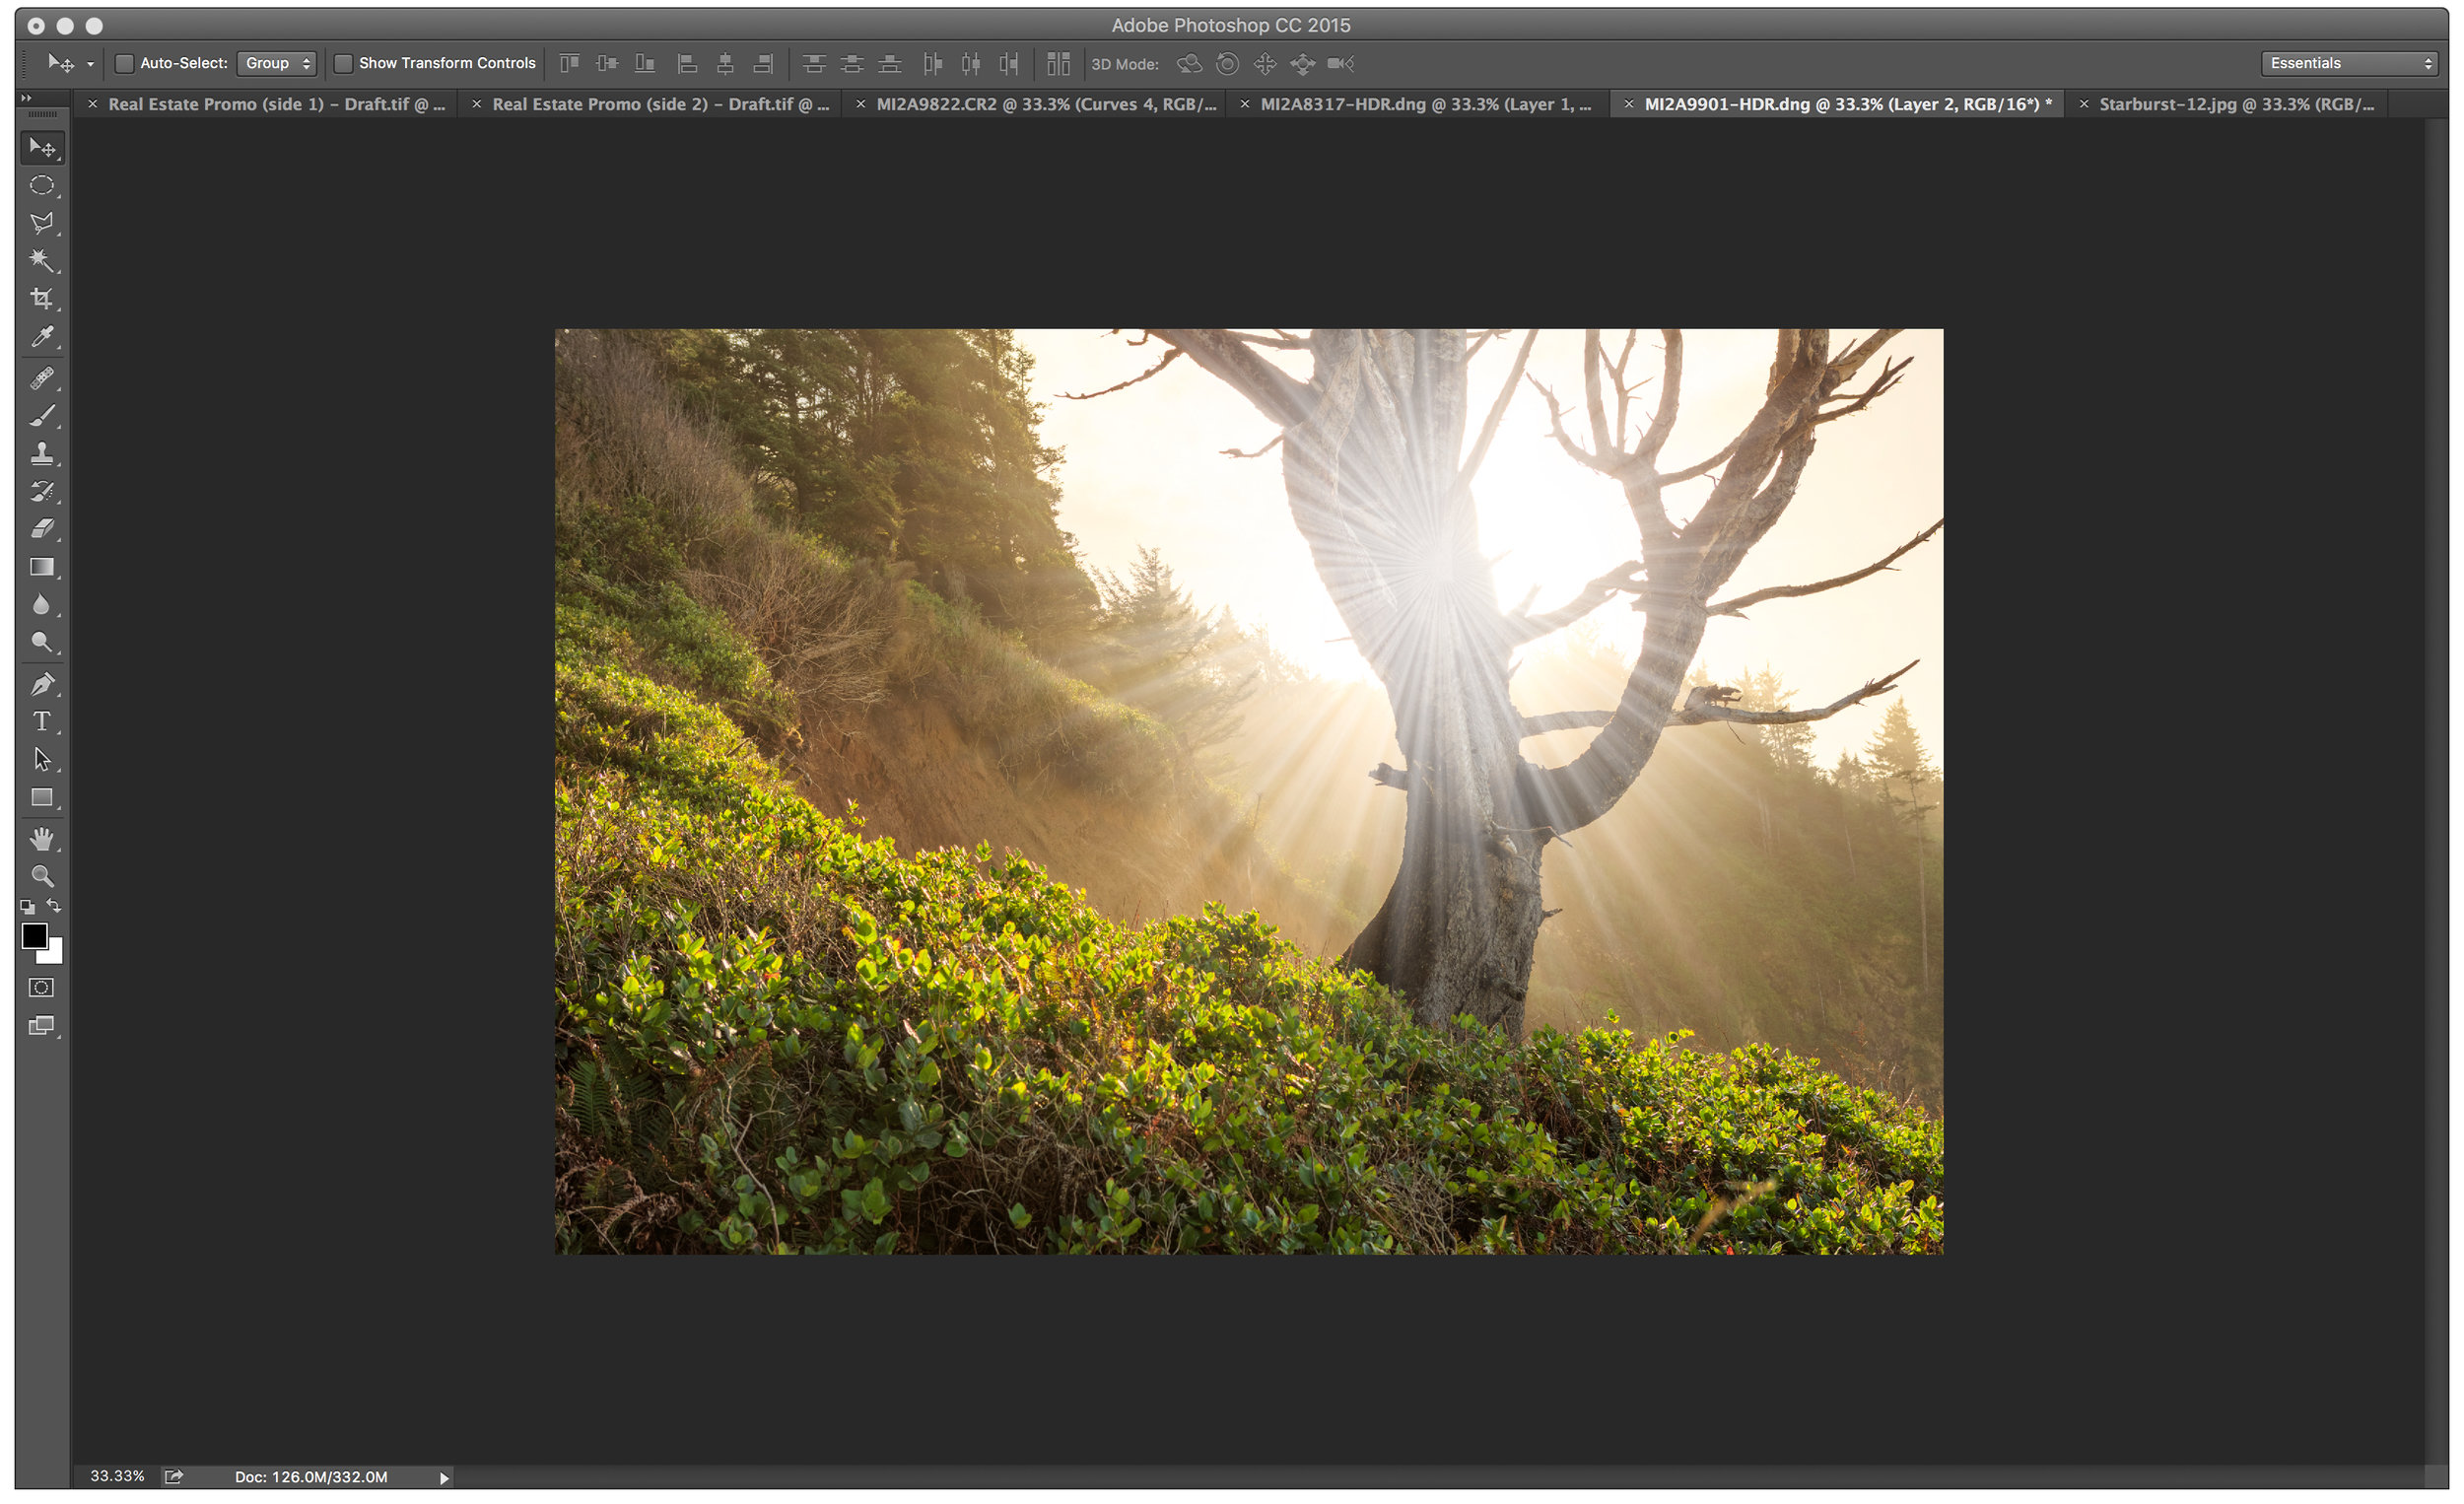The width and height of the screenshot is (2464, 1504).
Task: Change the screen mode
Action: click(41, 1026)
